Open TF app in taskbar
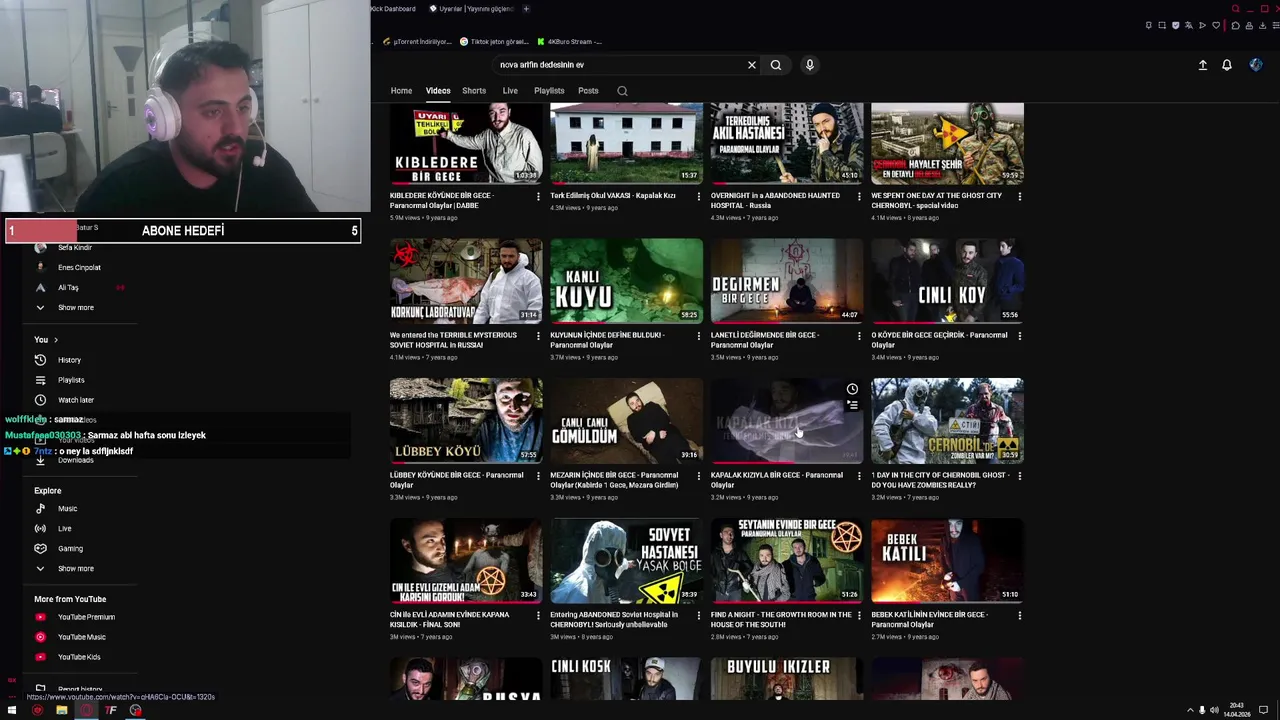1280x720 pixels. point(111,710)
